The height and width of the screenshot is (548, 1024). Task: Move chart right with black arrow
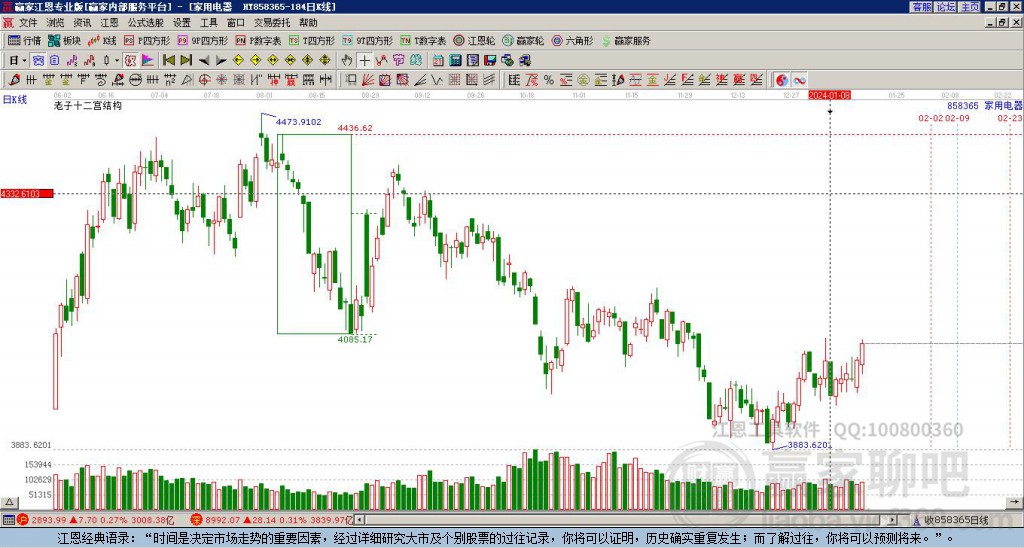click(x=221, y=60)
